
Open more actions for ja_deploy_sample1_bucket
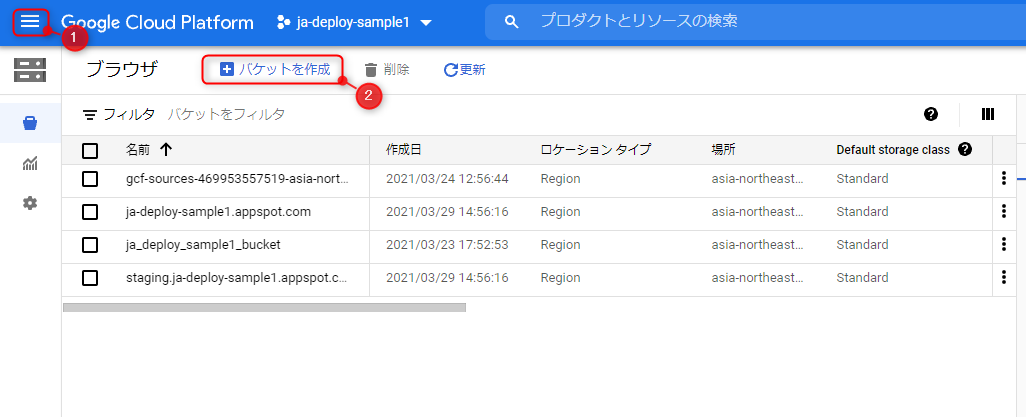1003,245
